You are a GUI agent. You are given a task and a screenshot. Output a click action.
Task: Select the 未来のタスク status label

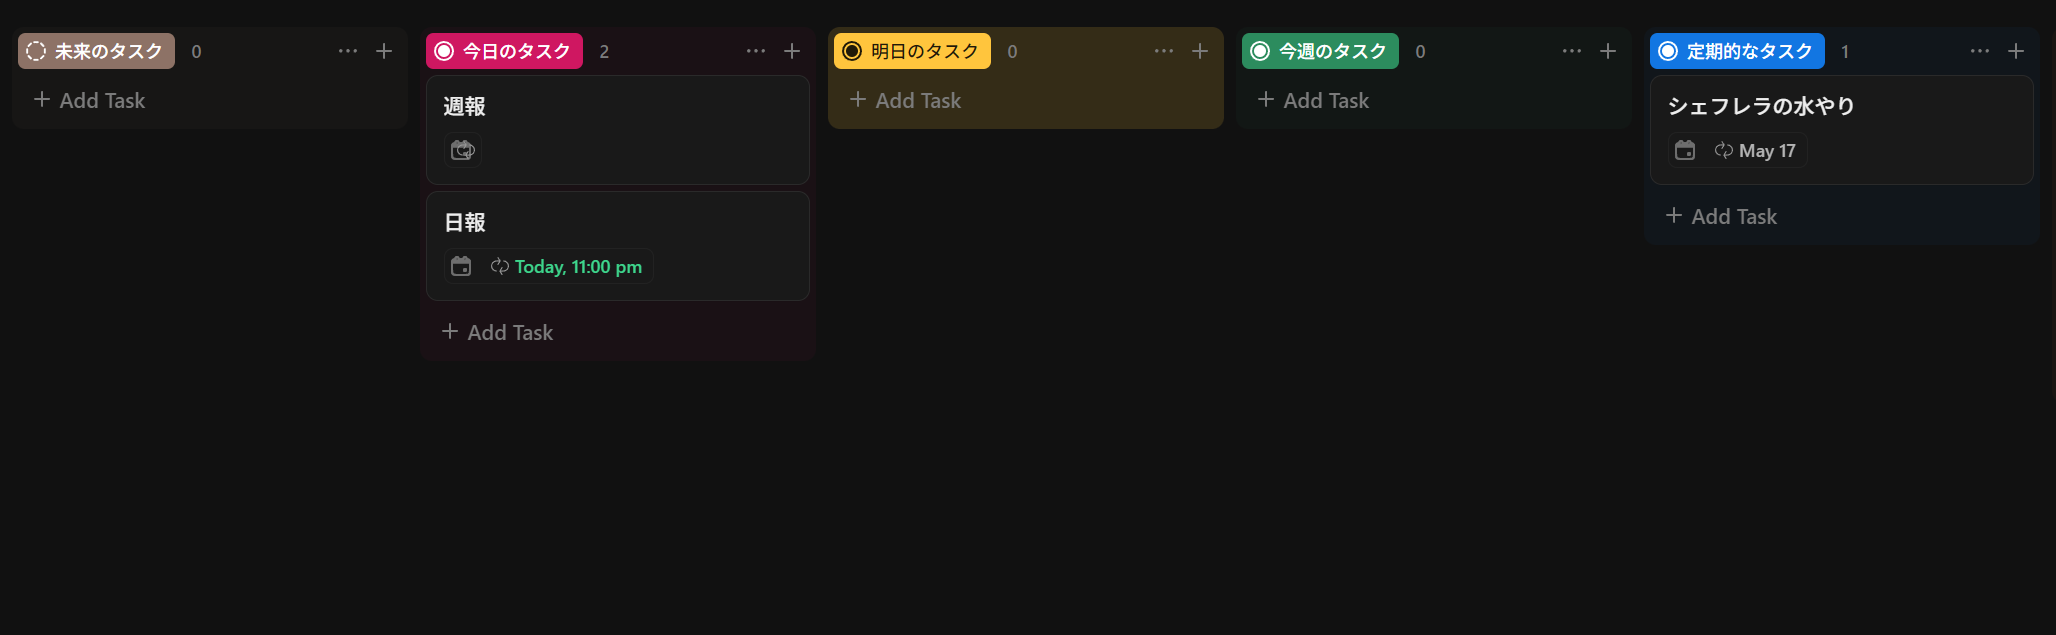[96, 51]
